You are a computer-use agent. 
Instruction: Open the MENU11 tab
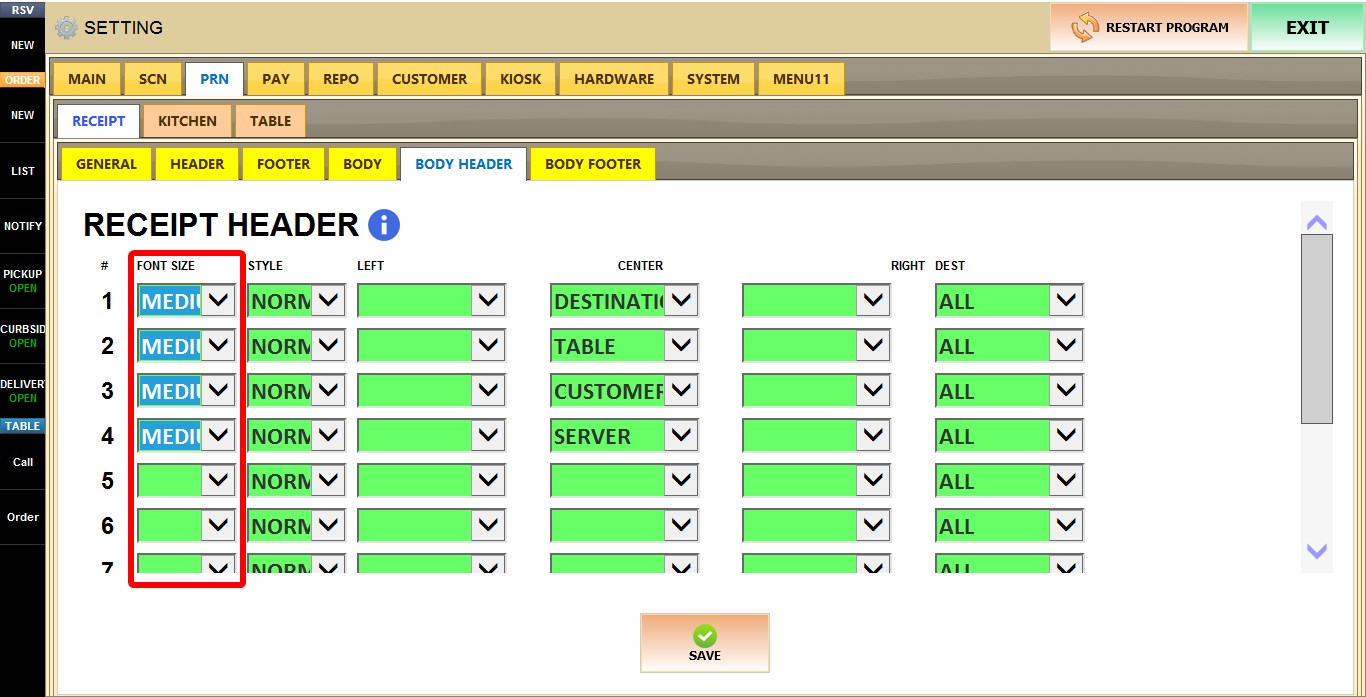pos(801,79)
